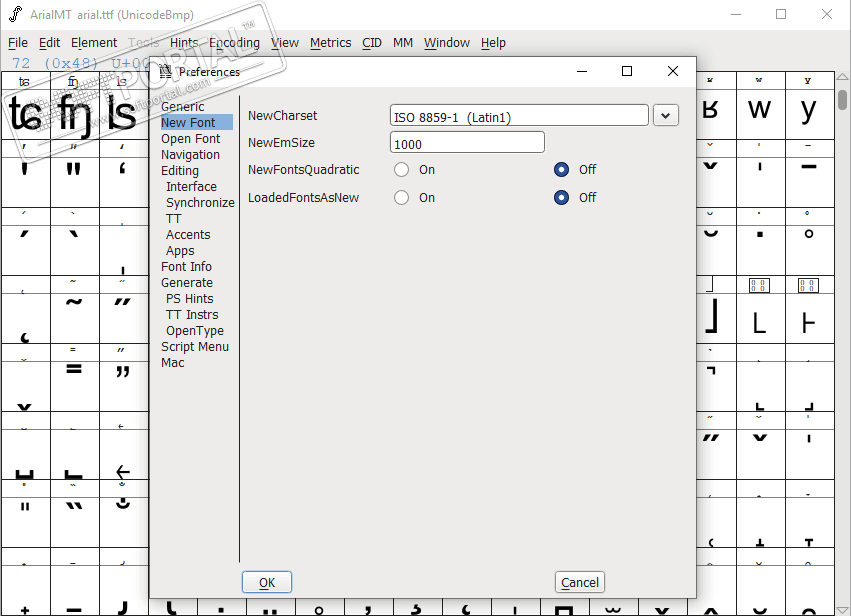
Task: Select the Generate category
Action: click(187, 283)
